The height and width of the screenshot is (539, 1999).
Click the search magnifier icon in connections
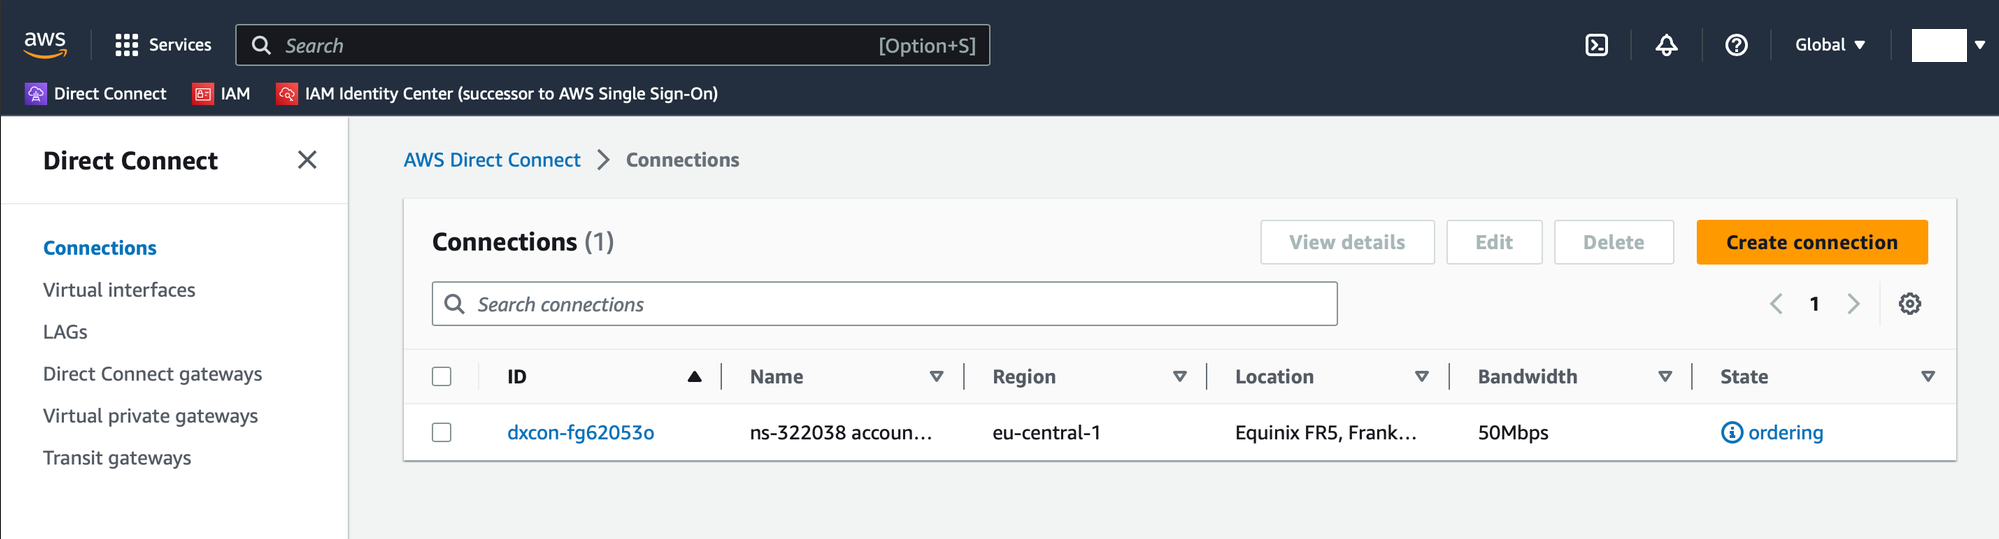click(x=454, y=304)
